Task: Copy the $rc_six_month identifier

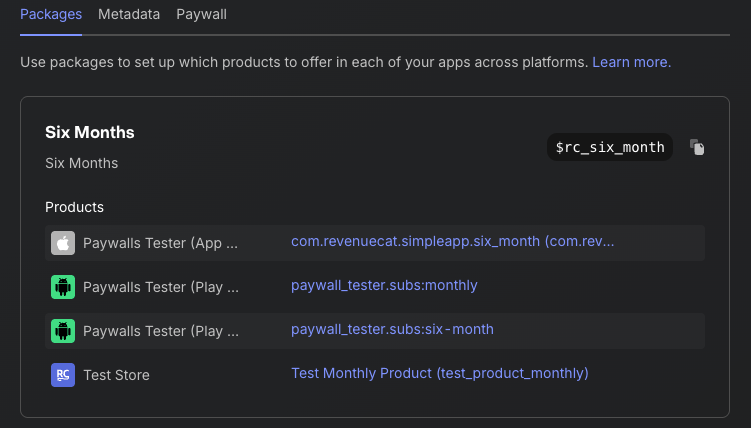Action: click(x=697, y=147)
